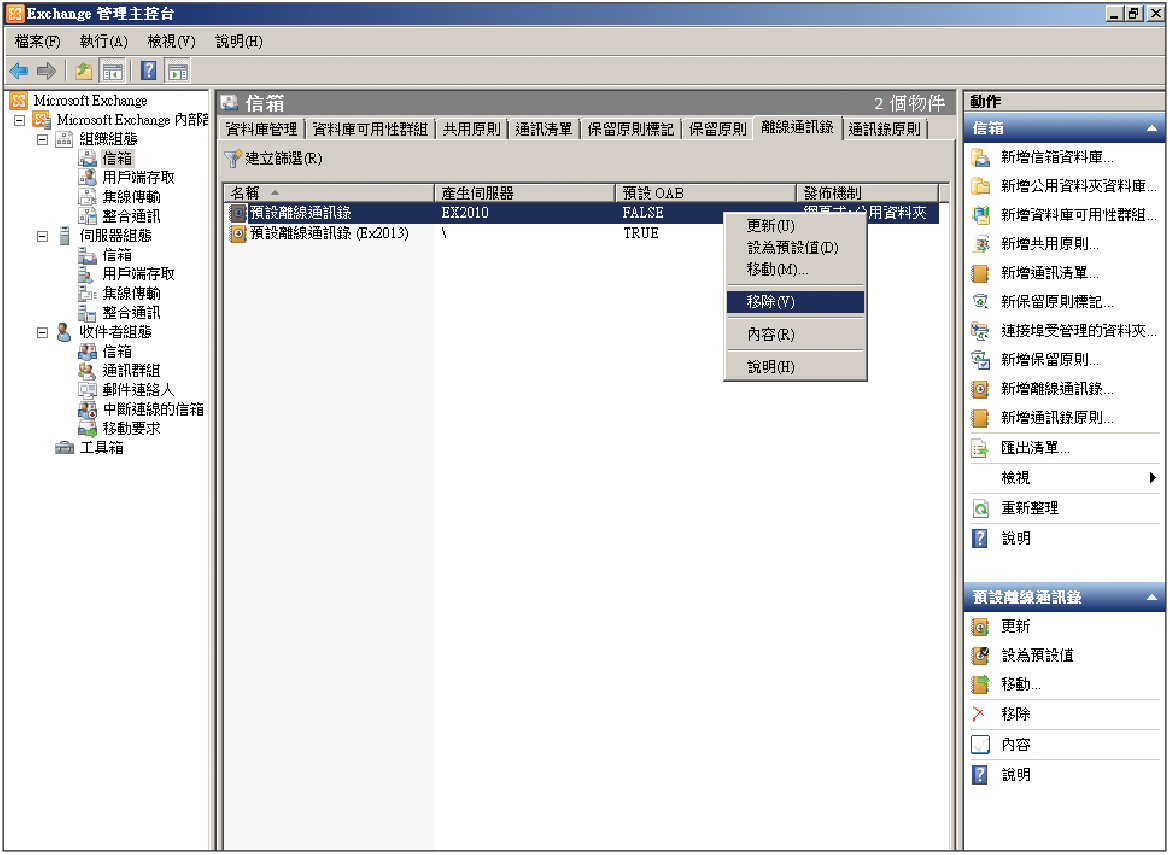Select 用戶端存取 under 組織組態
Screen dimensions: 1170x855
click(x=138, y=178)
